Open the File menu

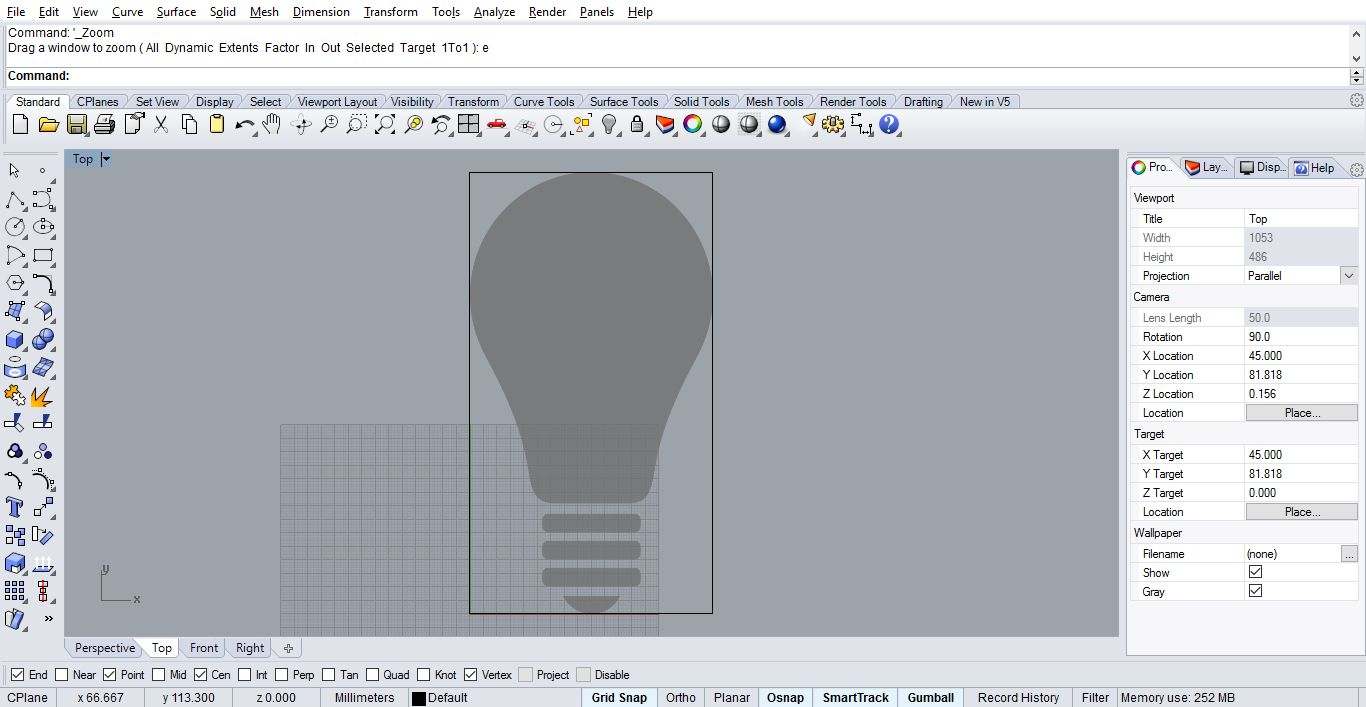click(16, 12)
